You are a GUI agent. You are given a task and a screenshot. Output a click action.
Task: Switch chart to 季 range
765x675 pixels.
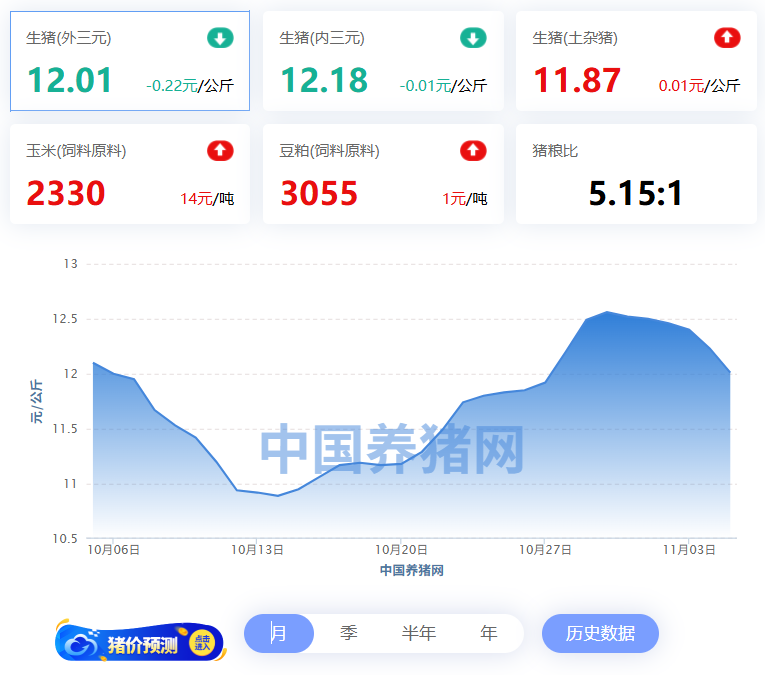[349, 633]
